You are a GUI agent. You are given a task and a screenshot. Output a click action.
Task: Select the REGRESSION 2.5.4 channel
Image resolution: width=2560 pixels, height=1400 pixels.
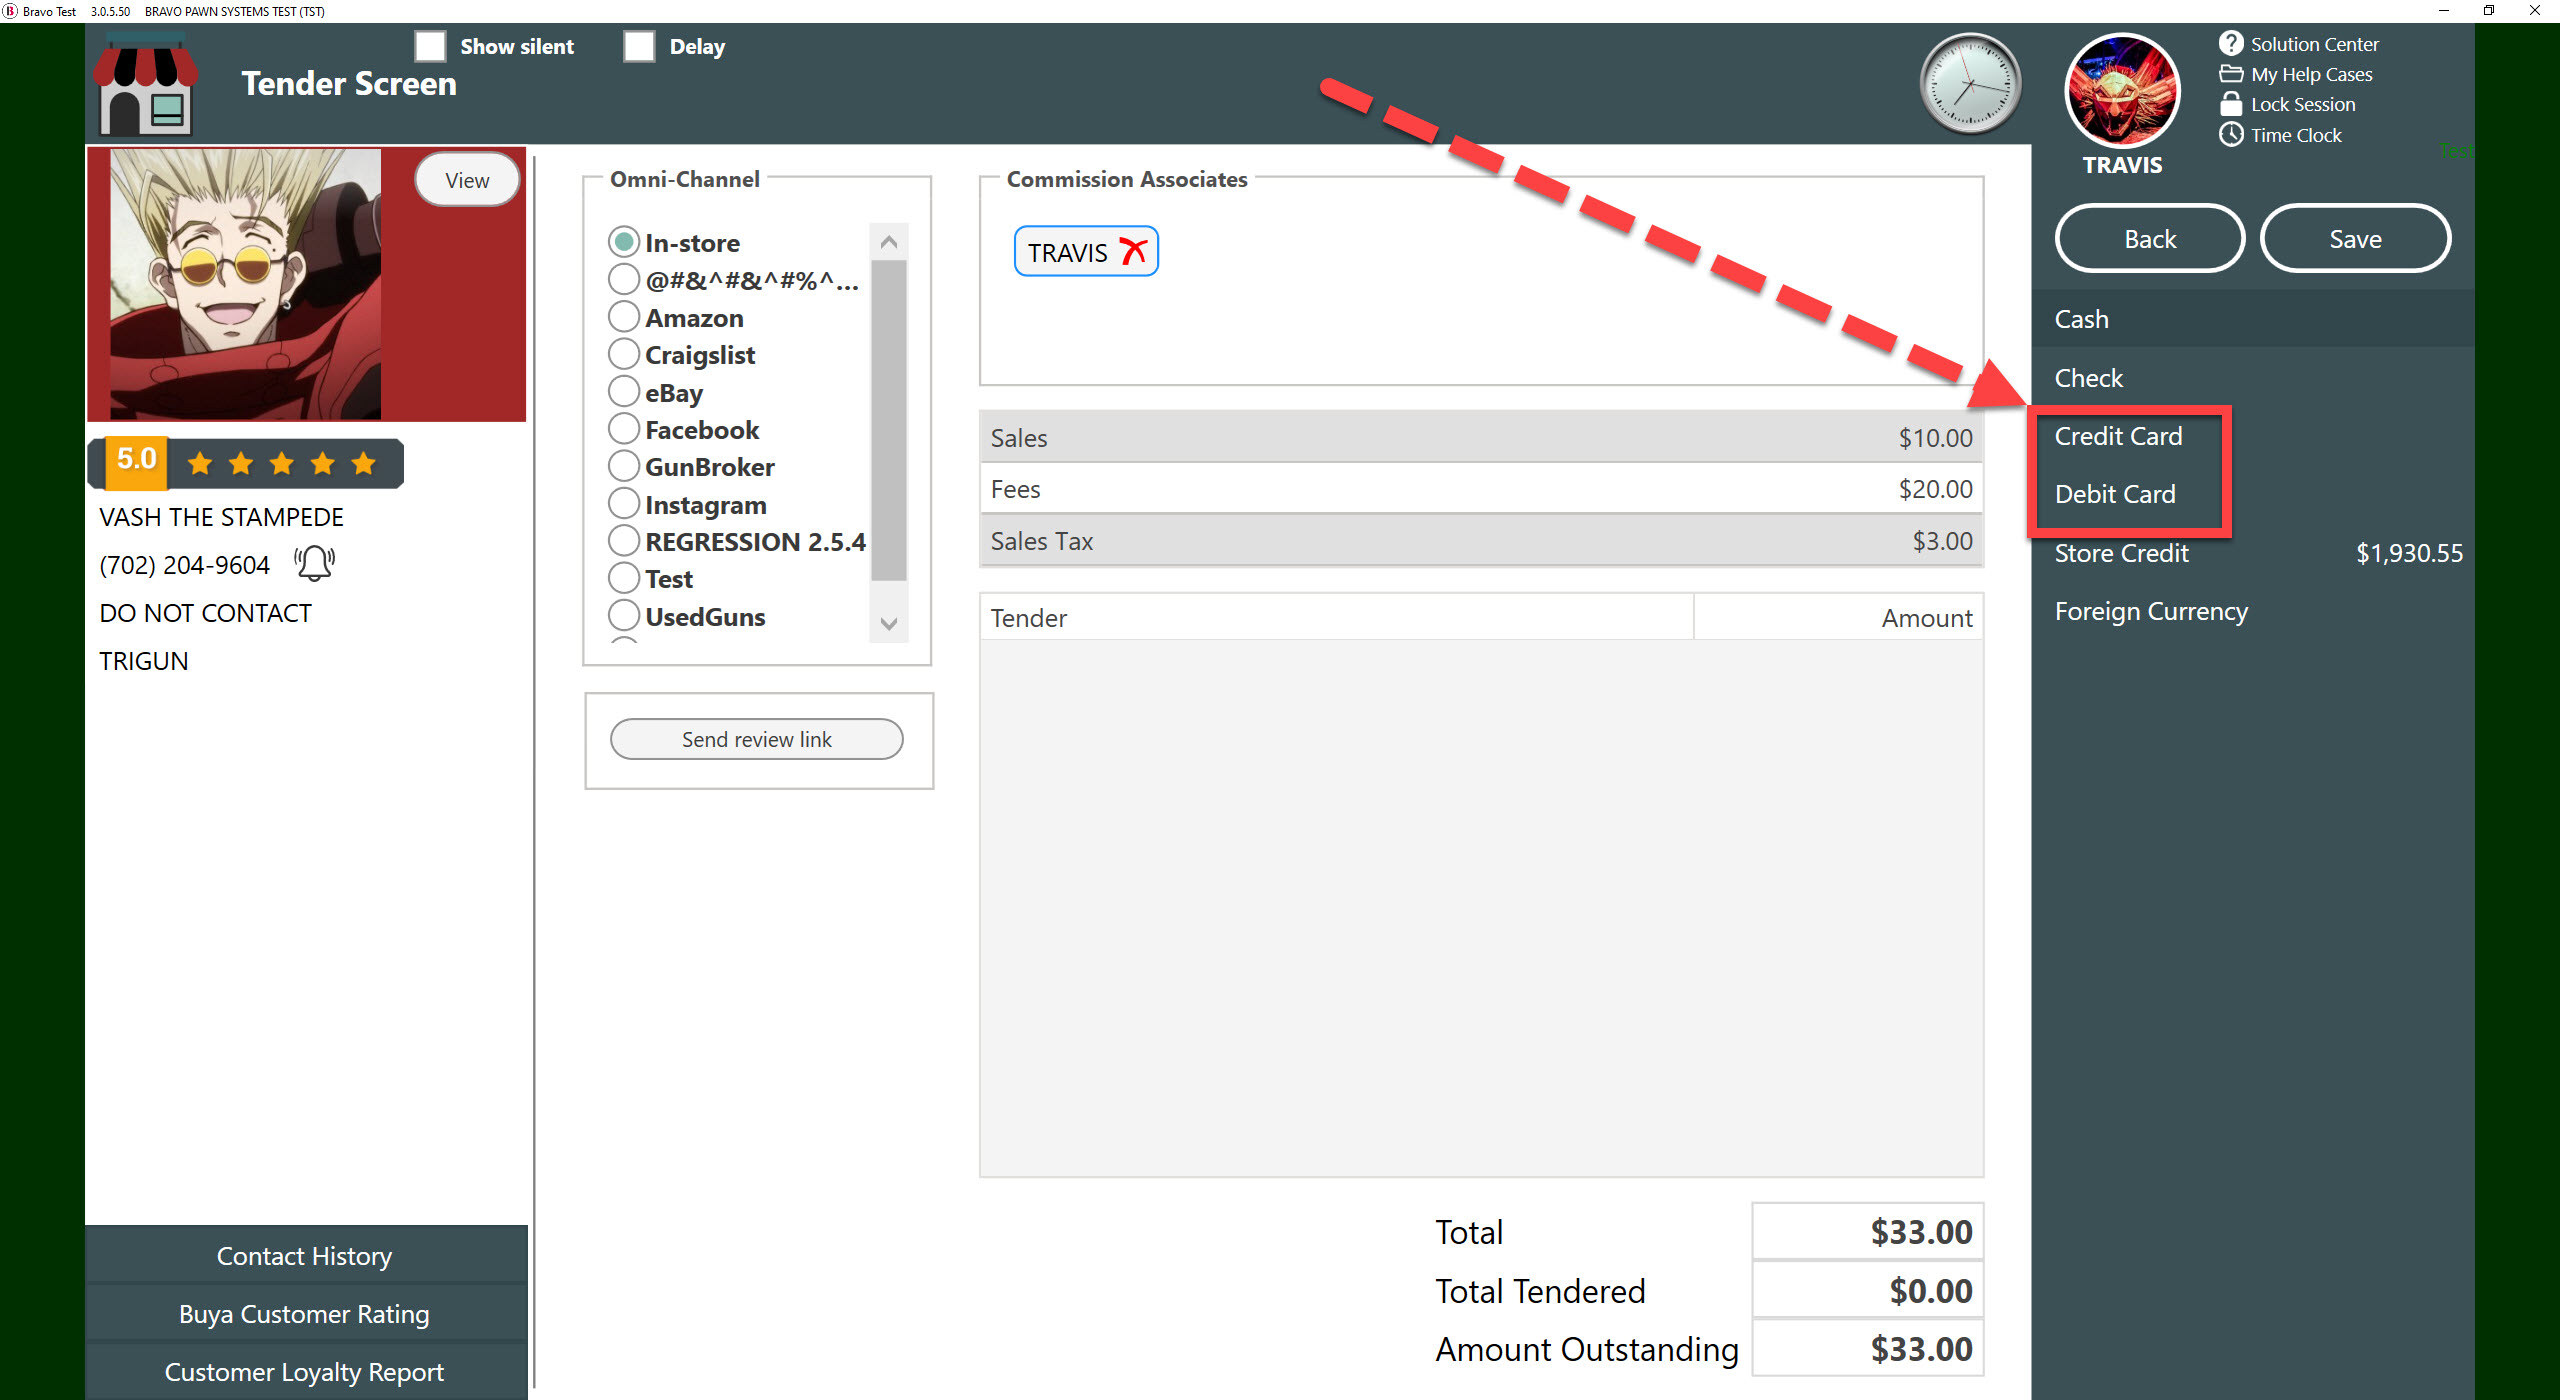[x=624, y=541]
